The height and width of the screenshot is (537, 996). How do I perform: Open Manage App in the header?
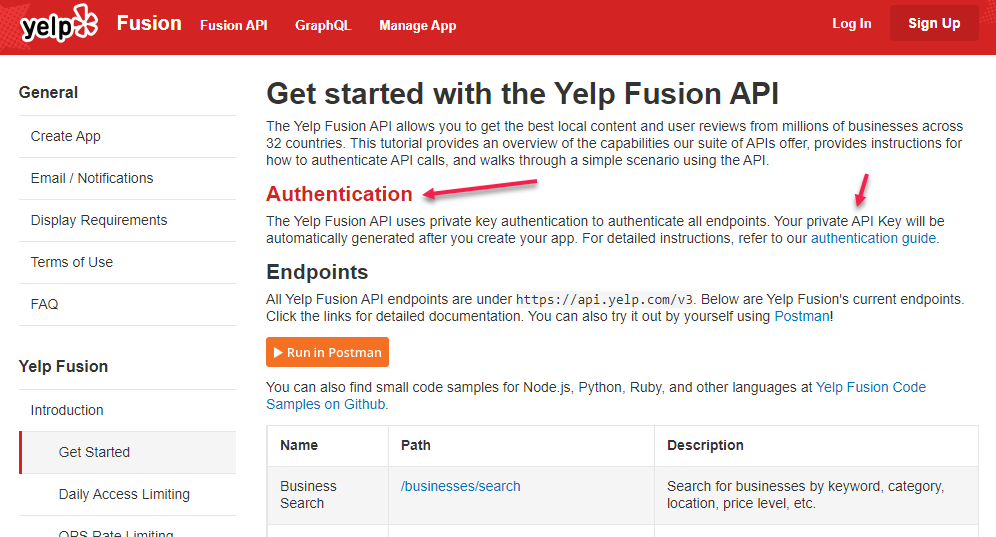point(417,25)
